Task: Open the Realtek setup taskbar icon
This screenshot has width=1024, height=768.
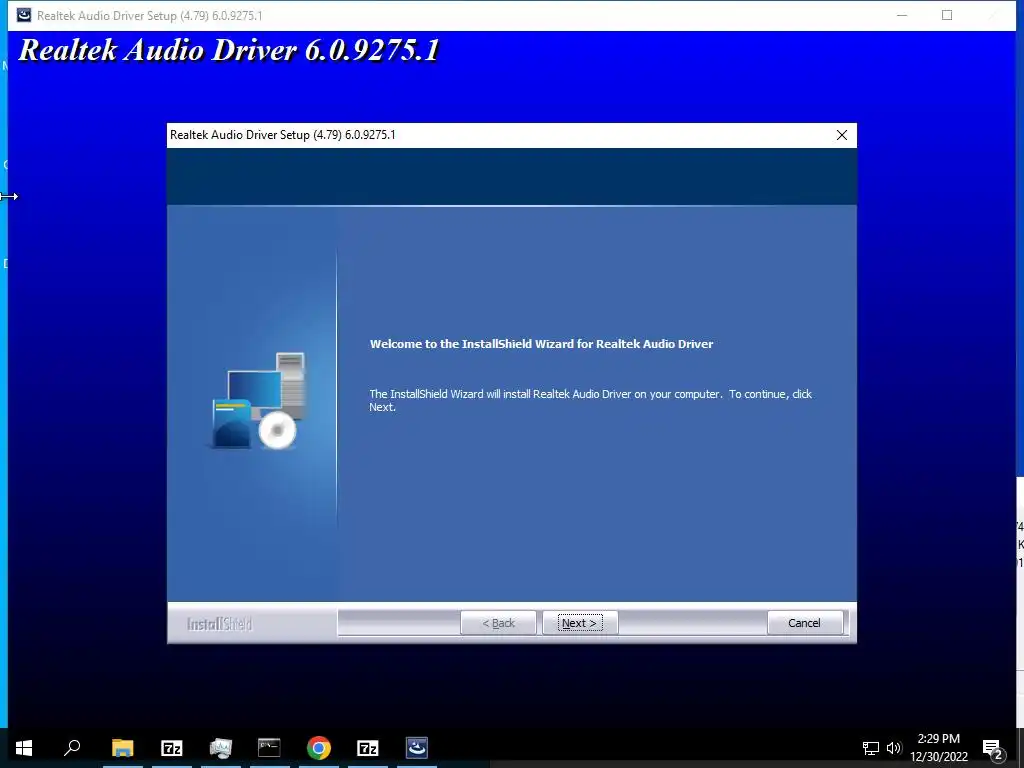Action: tap(417, 748)
